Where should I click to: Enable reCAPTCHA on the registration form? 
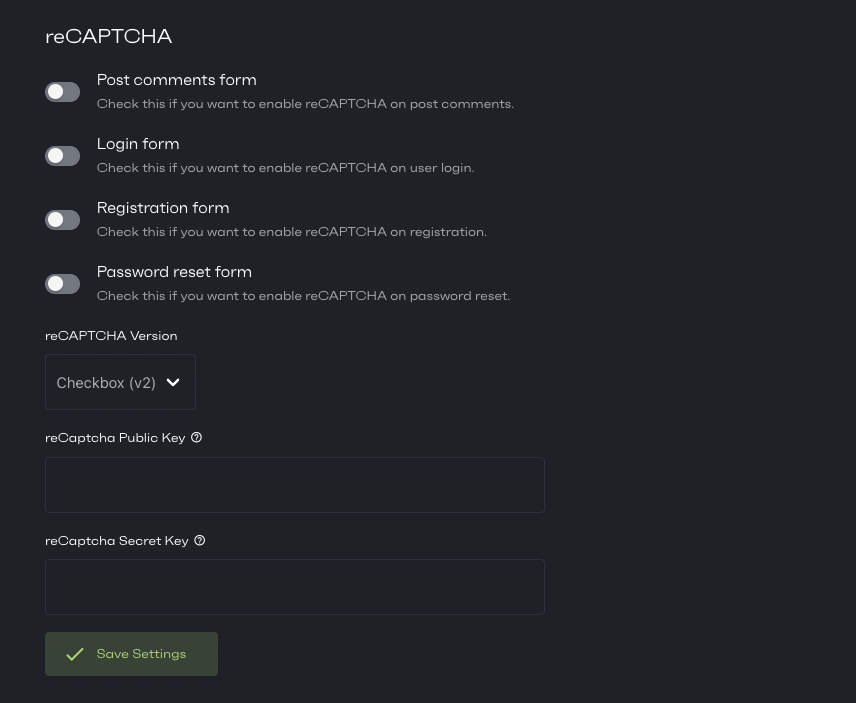62,219
